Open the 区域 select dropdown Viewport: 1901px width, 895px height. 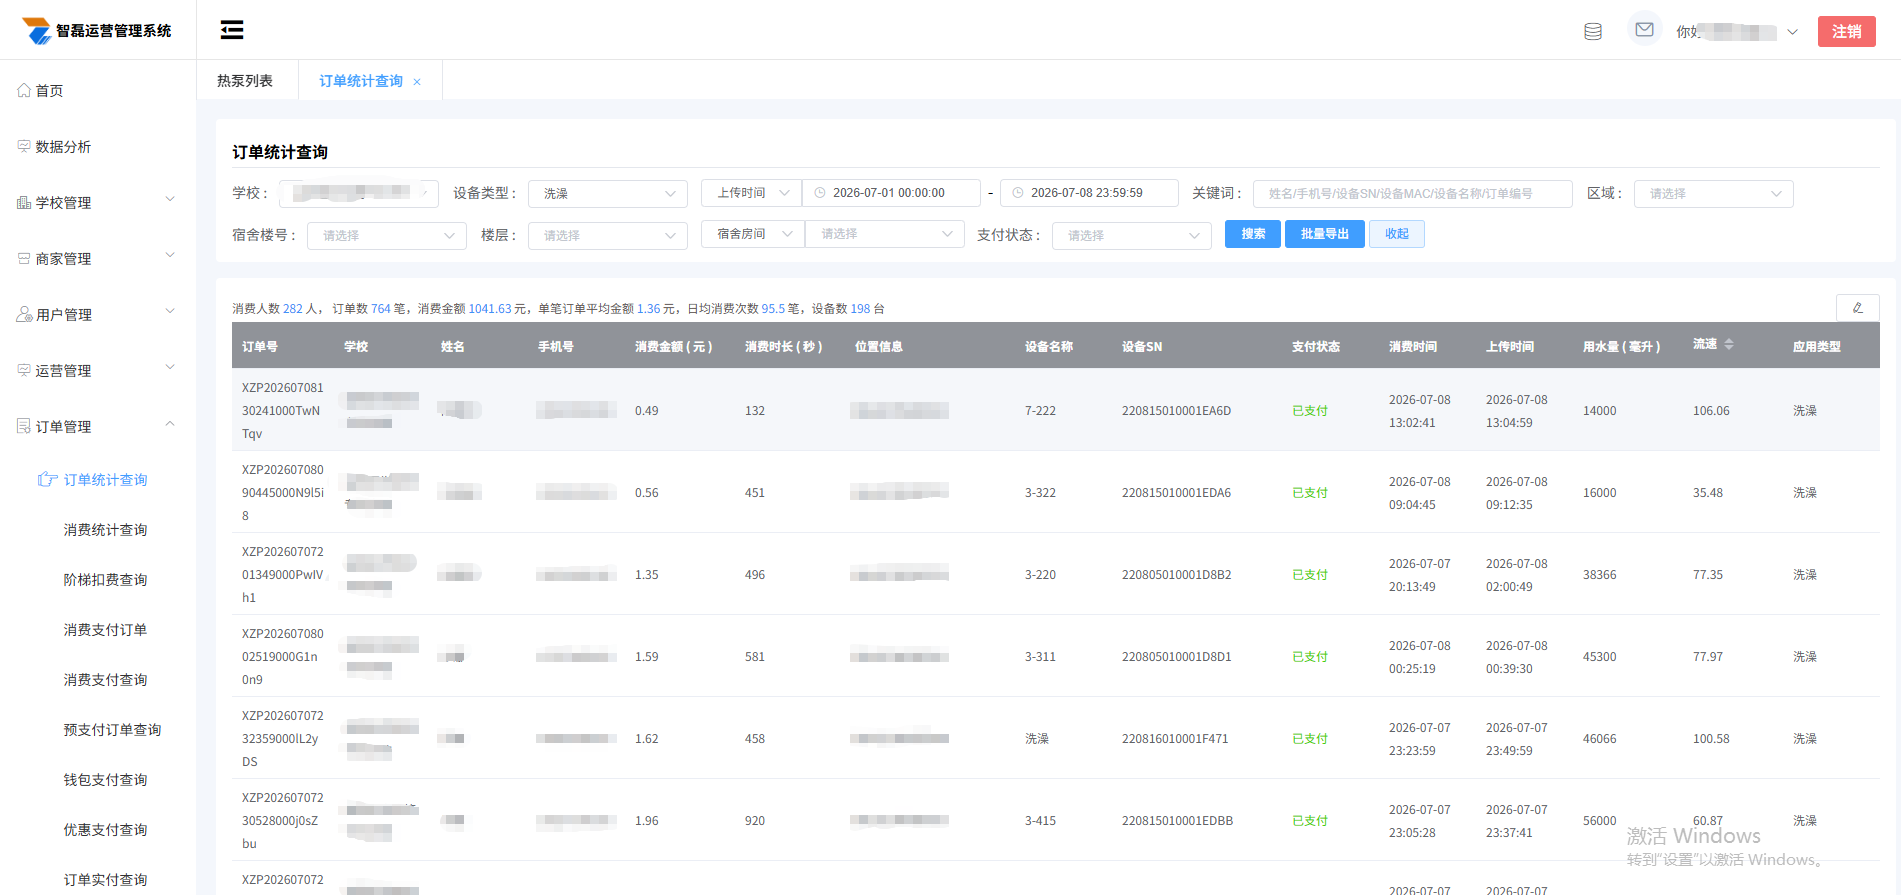pos(1713,193)
